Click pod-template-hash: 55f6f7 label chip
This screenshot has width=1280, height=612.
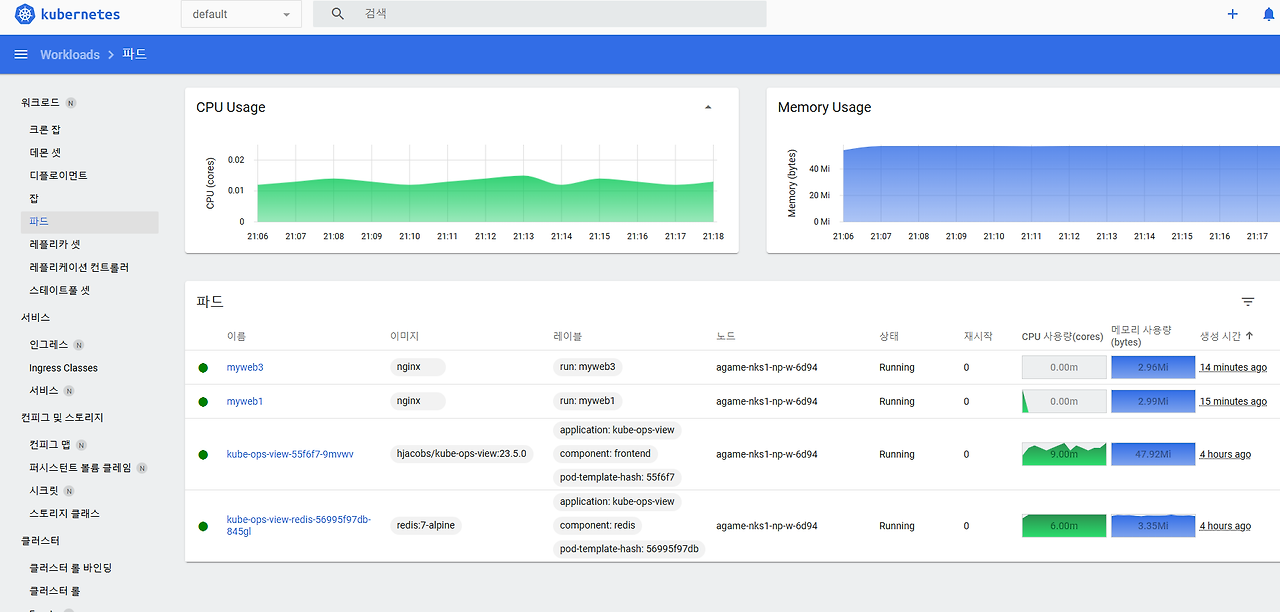tap(617, 477)
